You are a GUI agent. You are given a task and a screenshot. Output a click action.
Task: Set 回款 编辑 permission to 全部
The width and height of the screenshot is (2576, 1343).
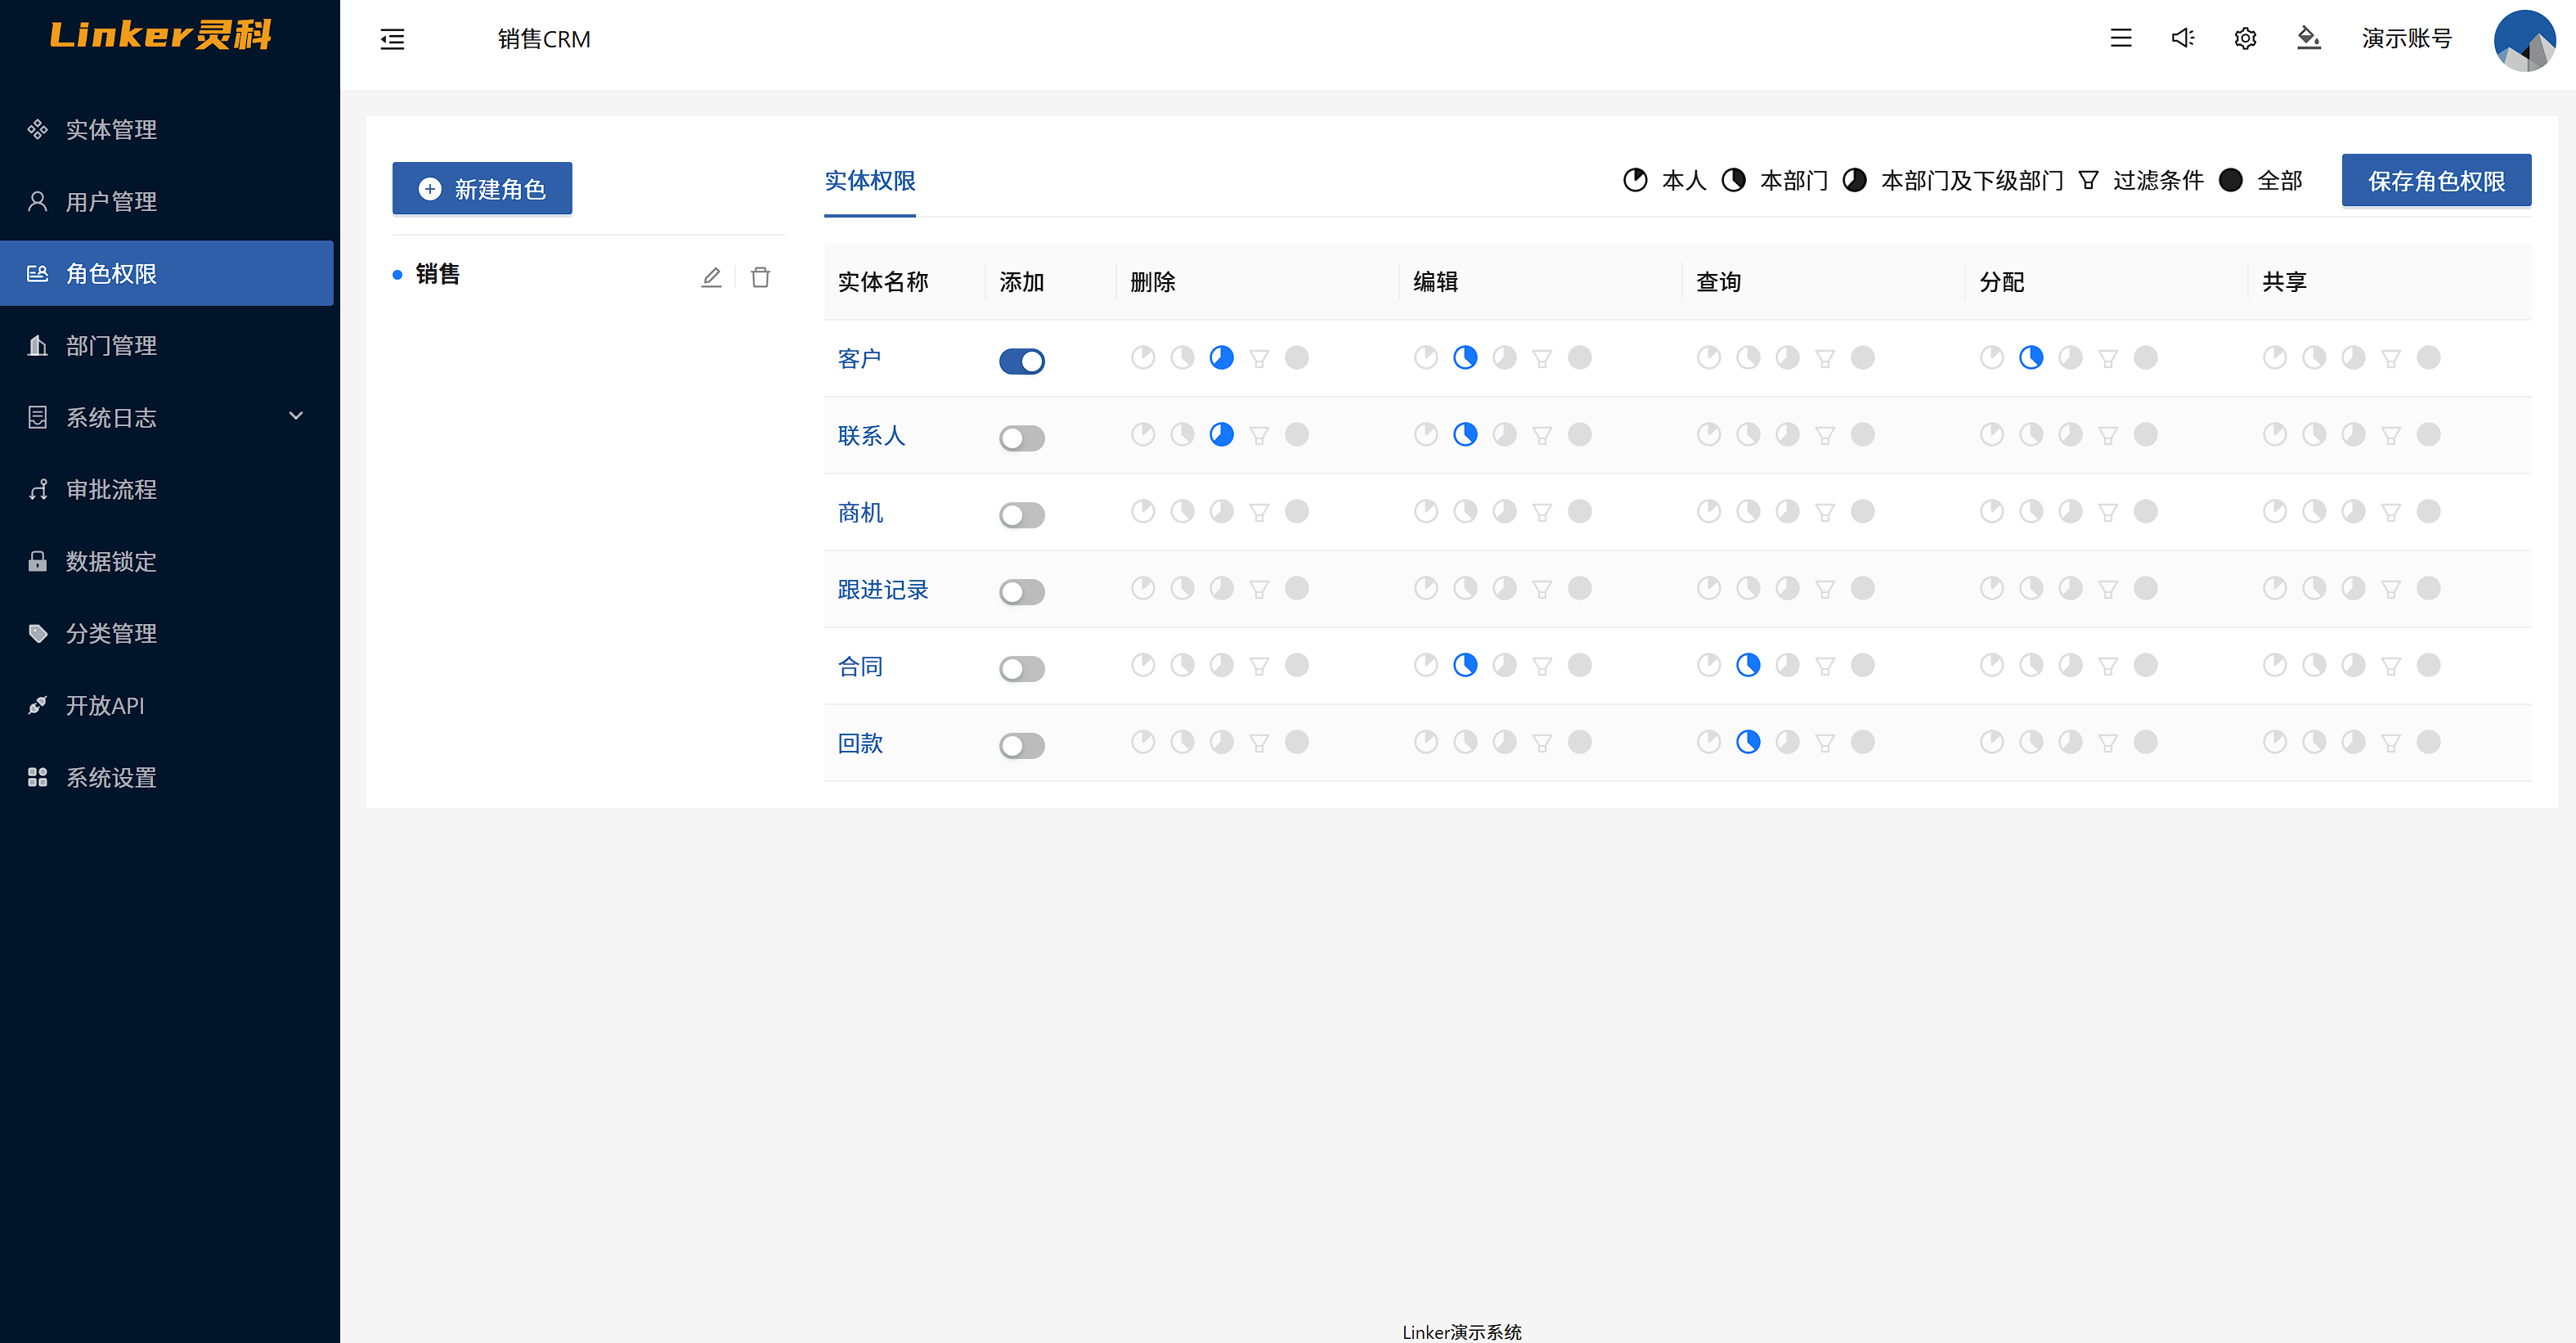[x=1579, y=742]
